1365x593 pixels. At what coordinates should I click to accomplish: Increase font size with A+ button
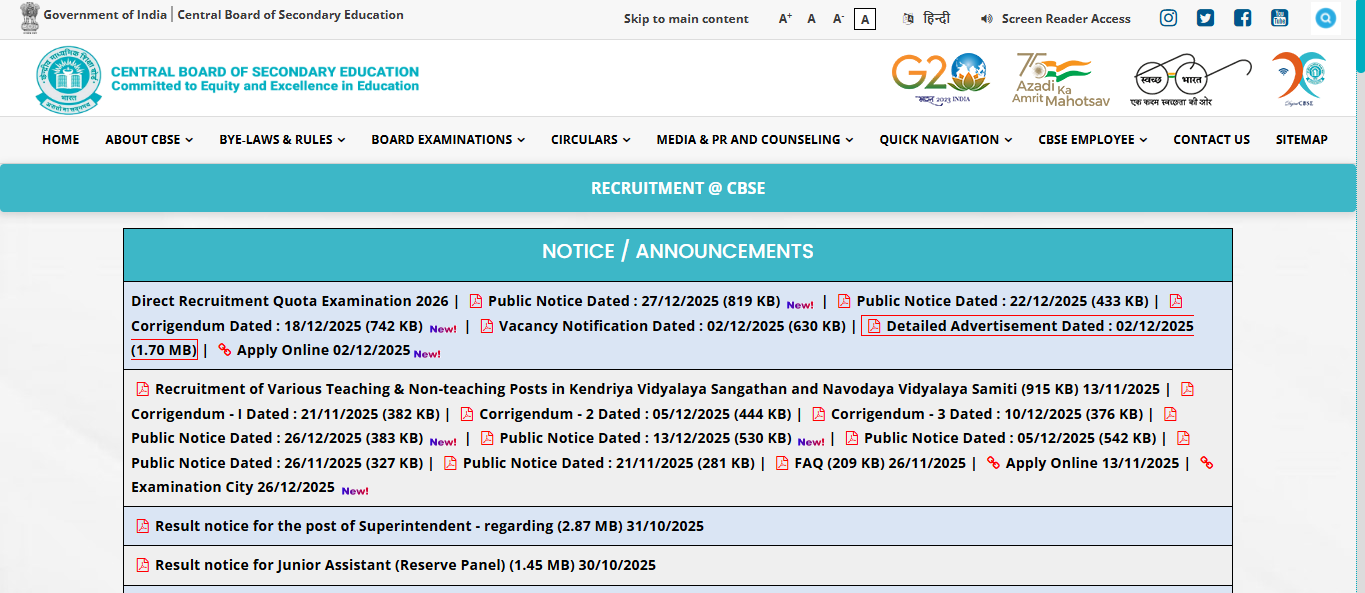coord(784,17)
